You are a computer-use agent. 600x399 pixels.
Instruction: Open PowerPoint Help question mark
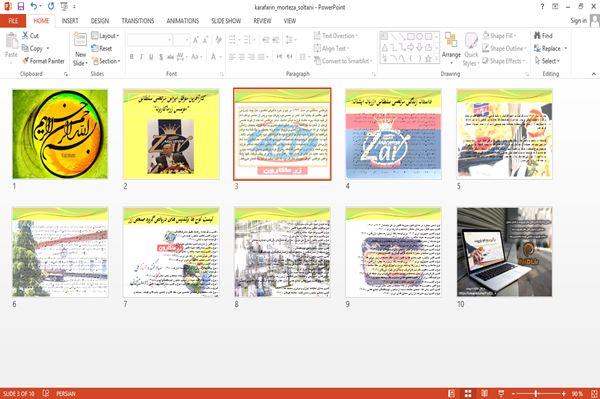click(x=542, y=7)
